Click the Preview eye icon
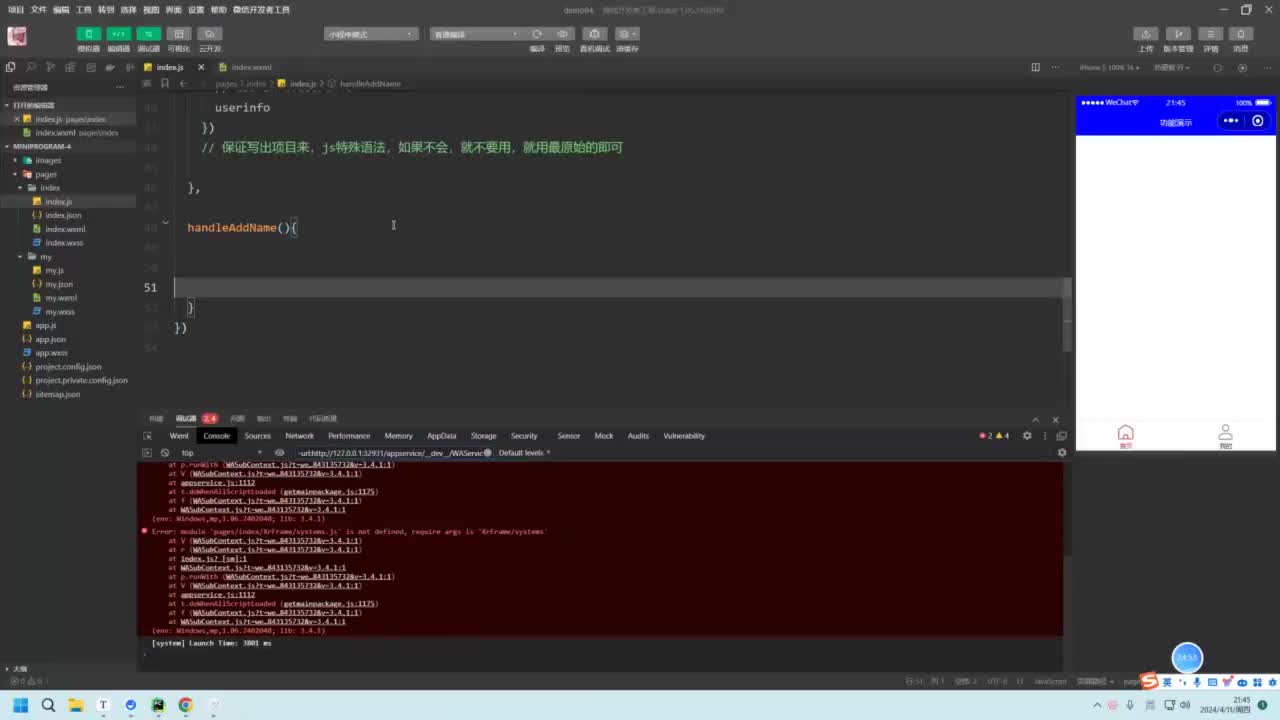 pos(562,34)
